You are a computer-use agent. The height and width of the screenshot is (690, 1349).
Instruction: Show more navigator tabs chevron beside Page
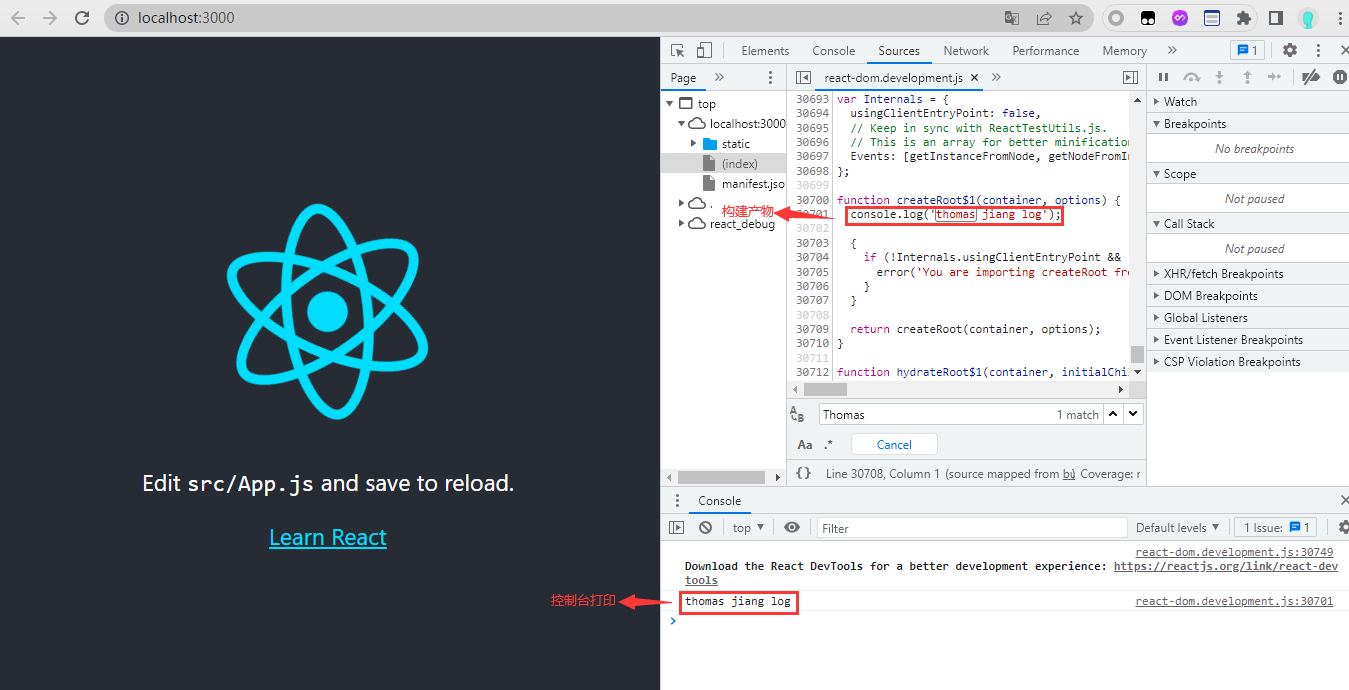(x=719, y=77)
